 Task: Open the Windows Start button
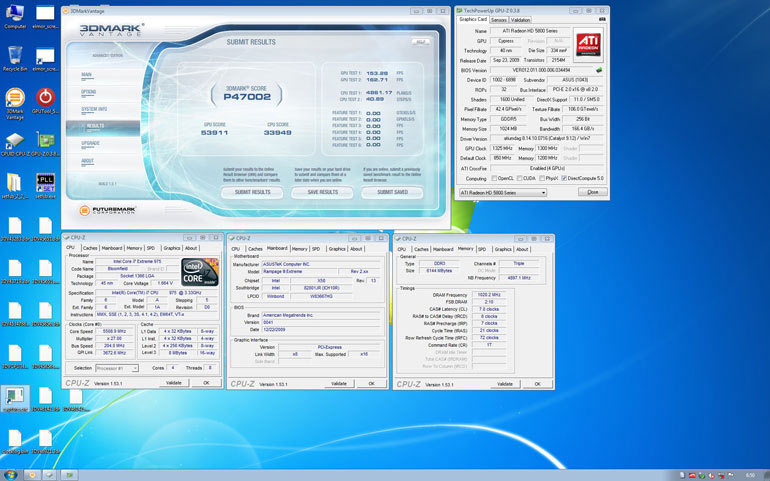(10, 475)
